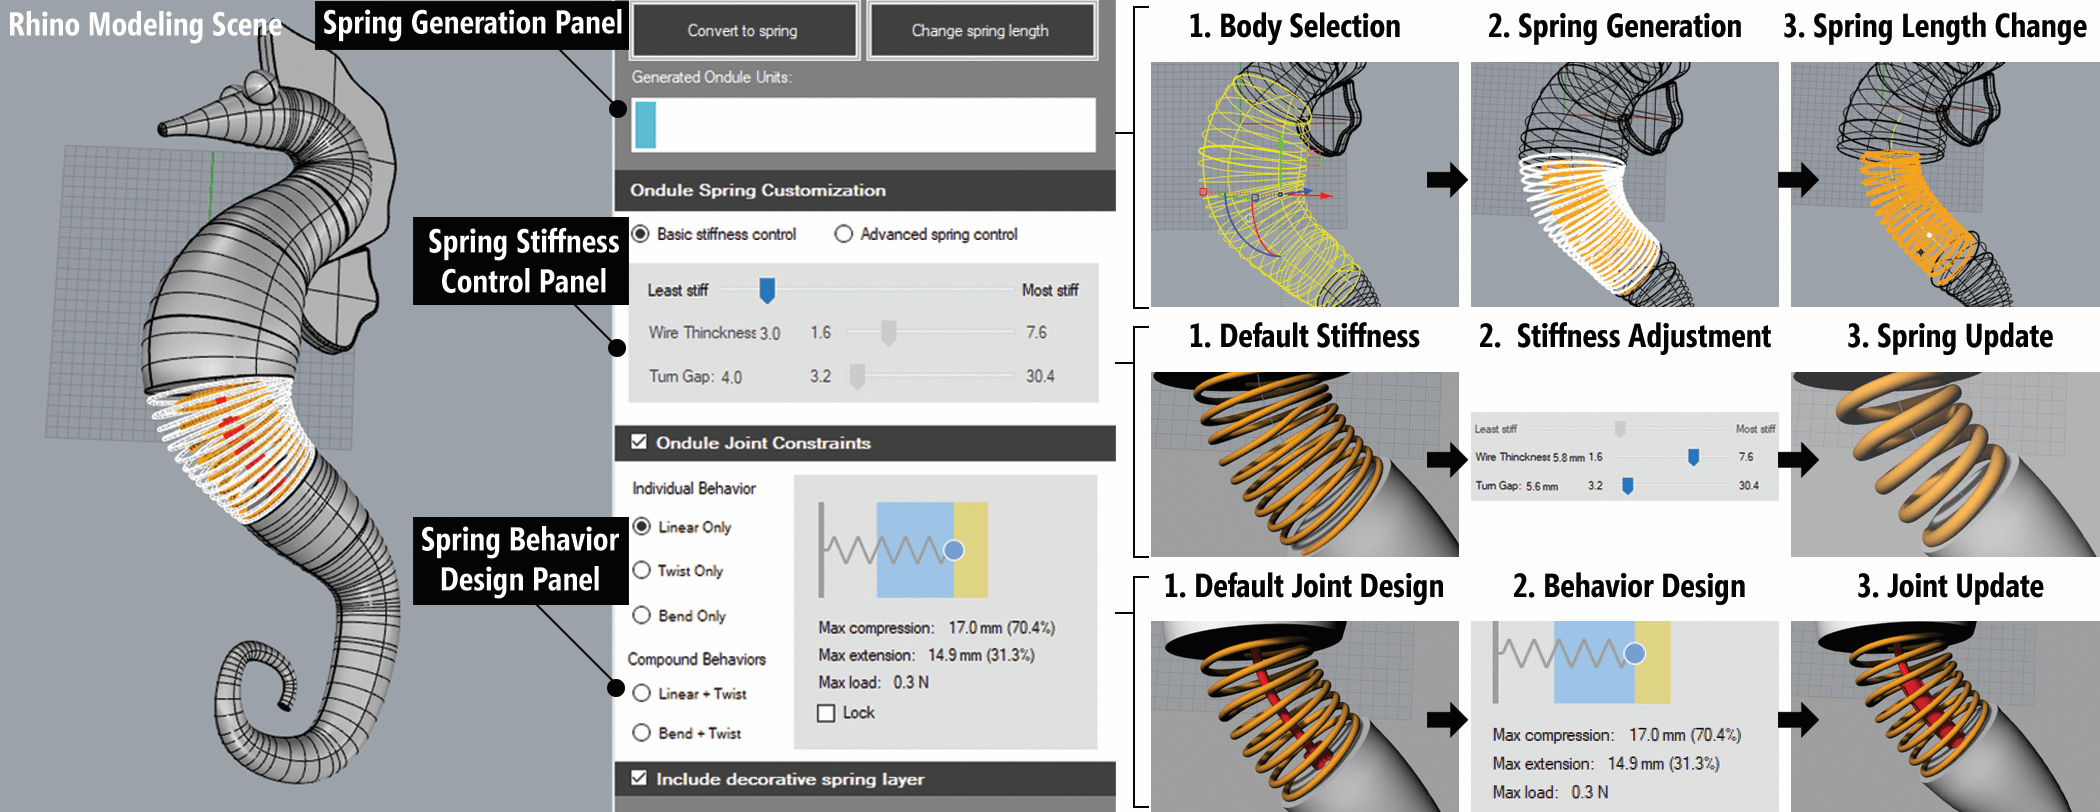This screenshot has width=2100, height=812.
Task: Click the Generated Ondule Units list field
Action: (864, 125)
